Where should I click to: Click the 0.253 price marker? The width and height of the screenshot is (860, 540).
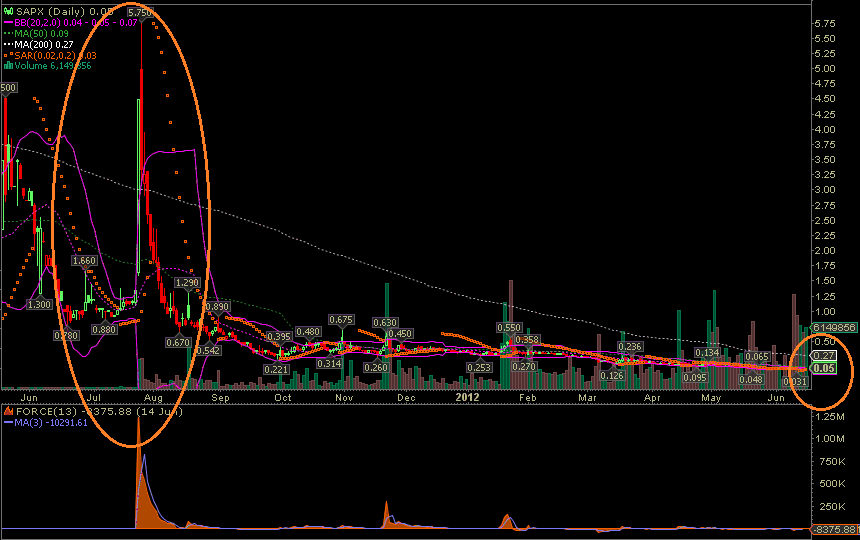point(479,367)
